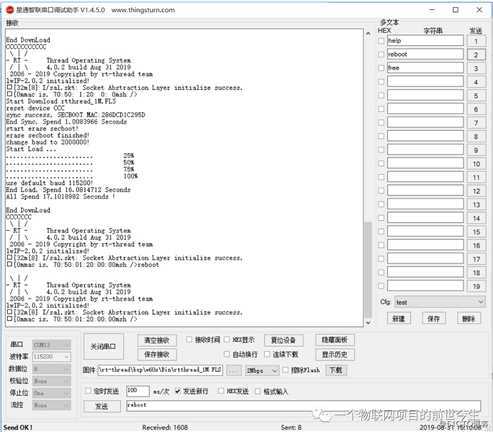The width and height of the screenshot is (493, 432).
Task: Click the 显示历史 show history button
Action: click(x=334, y=354)
